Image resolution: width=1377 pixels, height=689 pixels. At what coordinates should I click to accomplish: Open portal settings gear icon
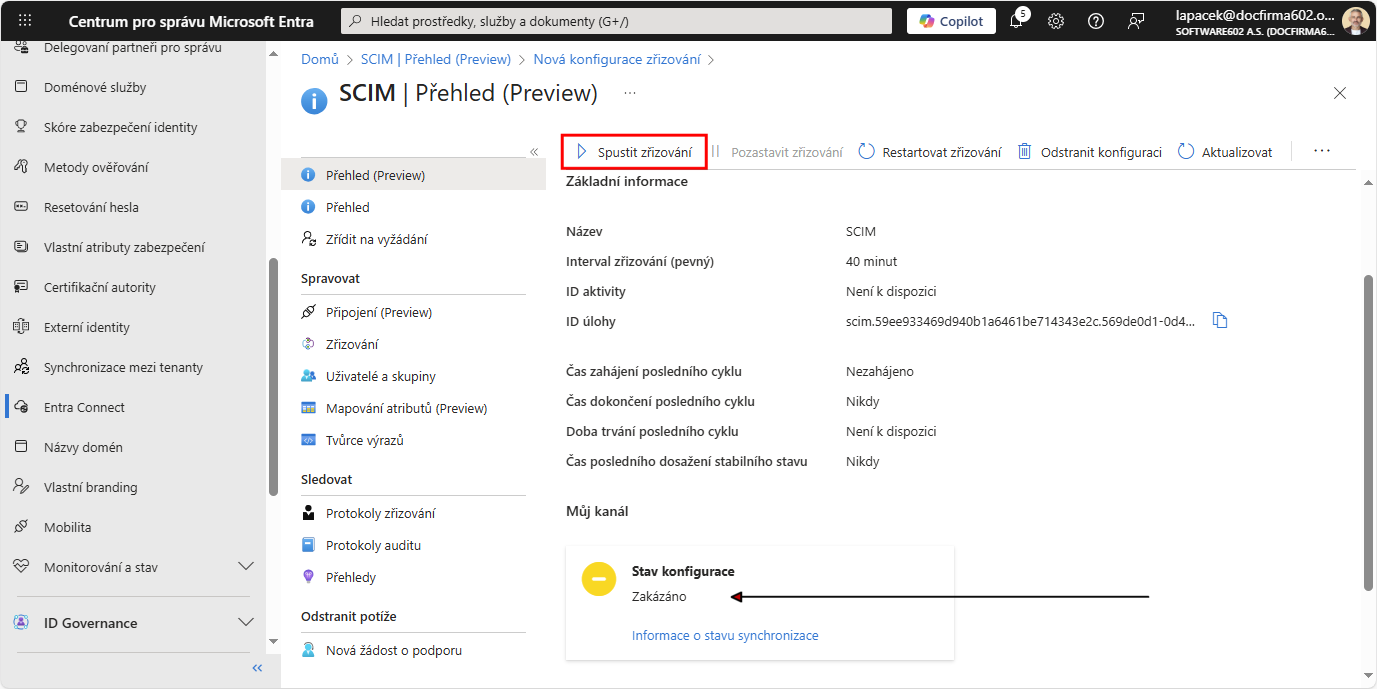click(x=1056, y=21)
